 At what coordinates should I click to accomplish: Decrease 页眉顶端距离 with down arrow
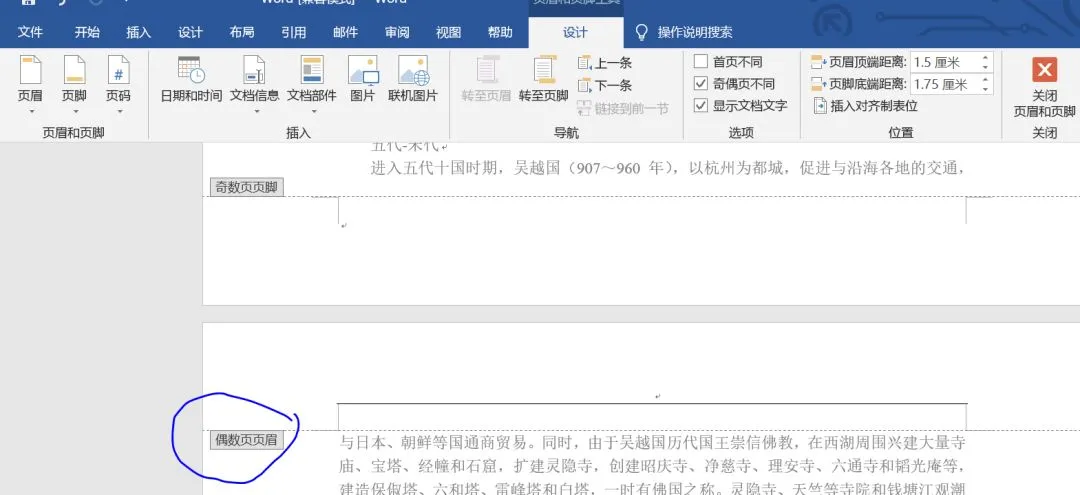tap(986, 67)
